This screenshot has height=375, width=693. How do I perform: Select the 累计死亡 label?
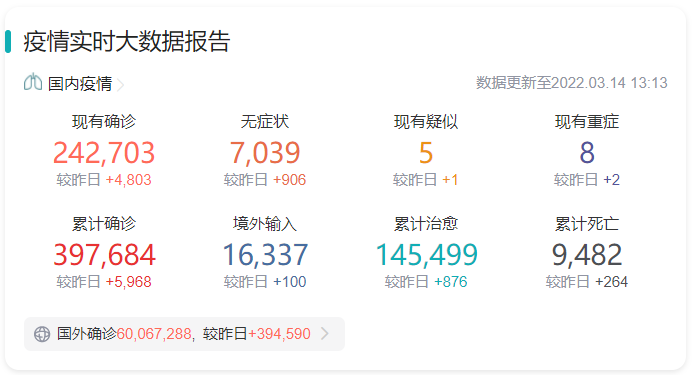(587, 224)
